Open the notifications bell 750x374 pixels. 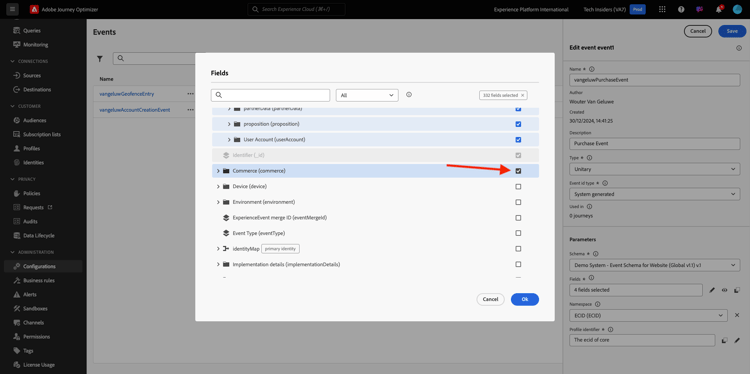pos(718,10)
